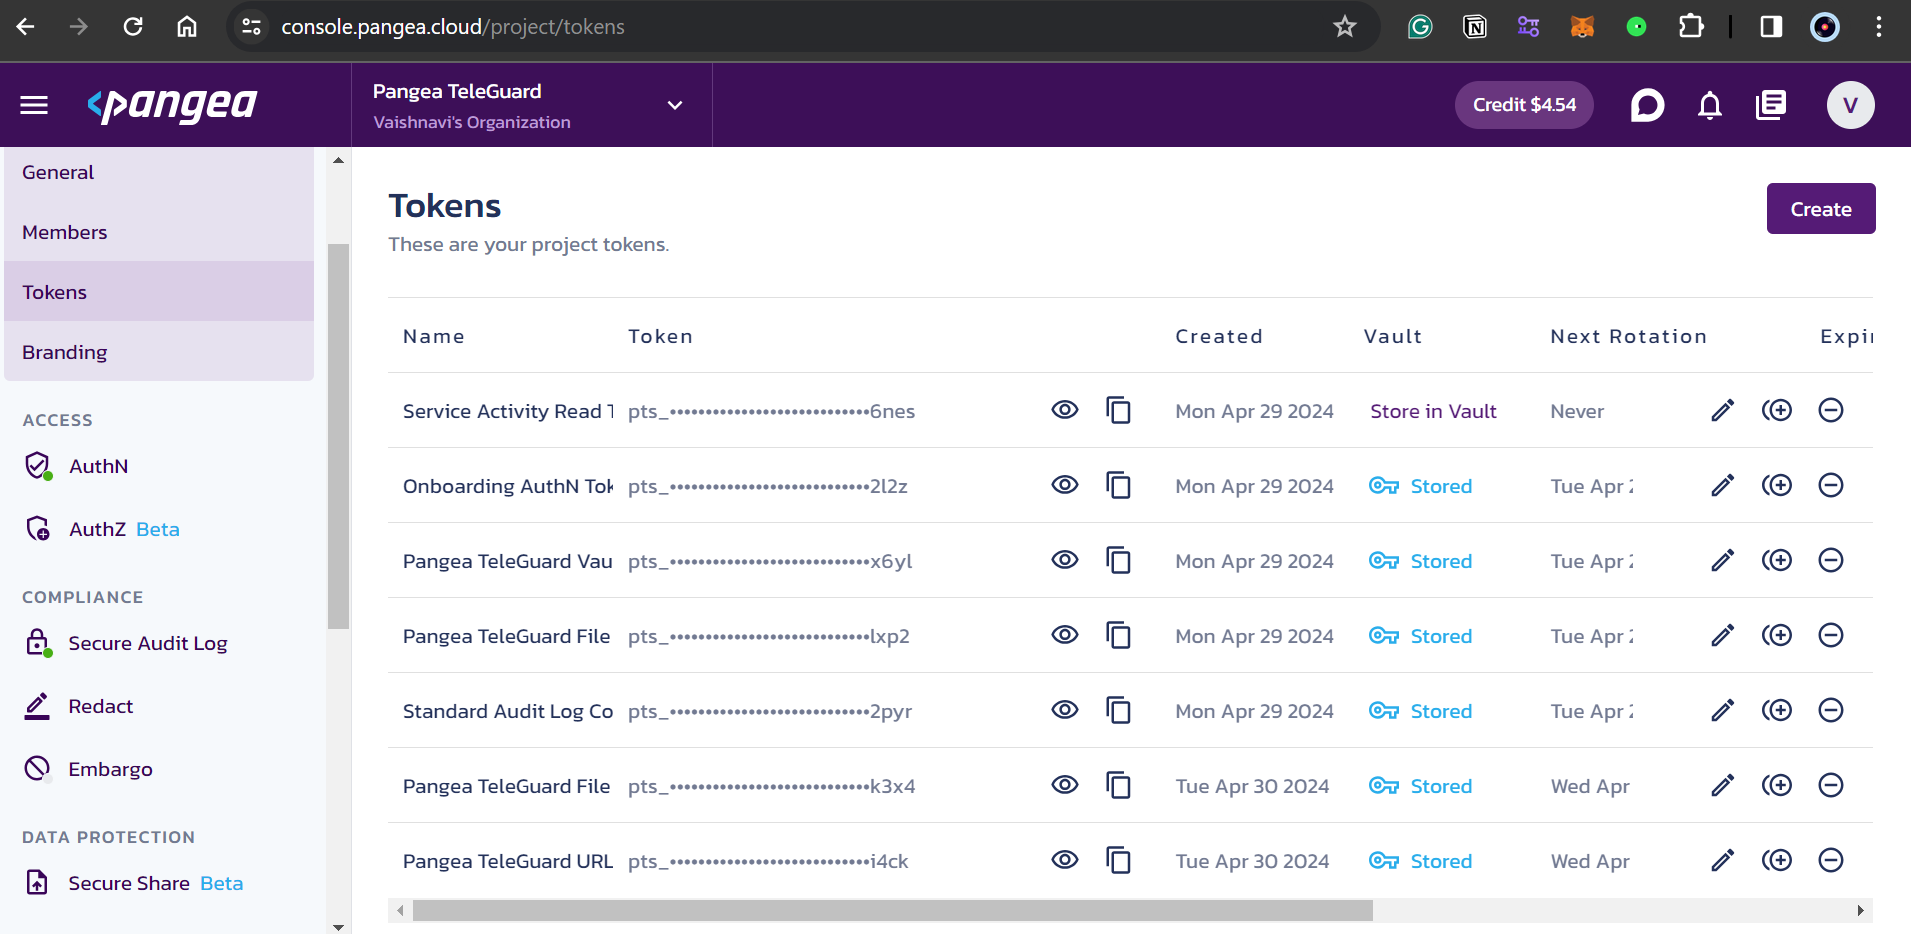Reload the browser page

[x=133, y=27]
